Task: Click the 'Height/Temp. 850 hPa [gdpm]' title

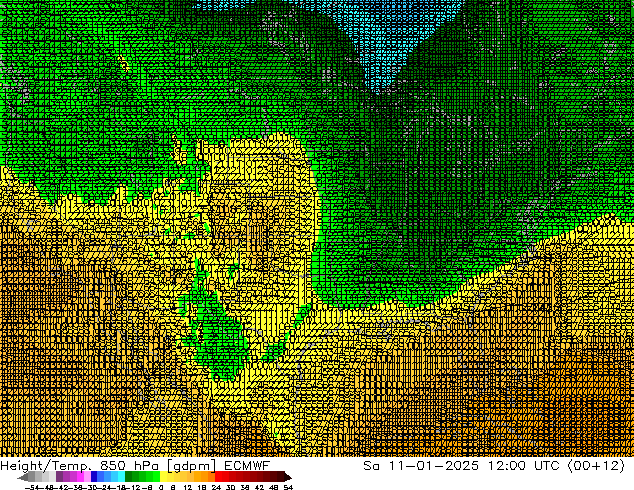Action: (x=108, y=466)
